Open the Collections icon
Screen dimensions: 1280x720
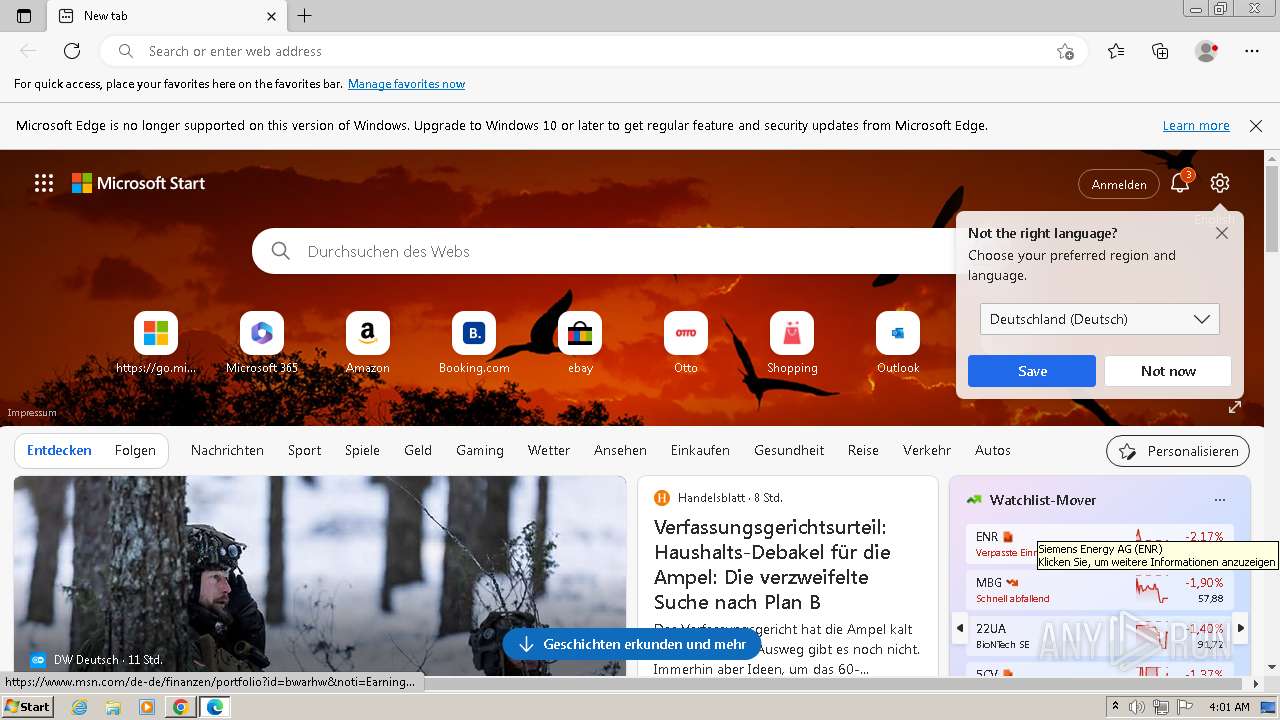[1160, 51]
